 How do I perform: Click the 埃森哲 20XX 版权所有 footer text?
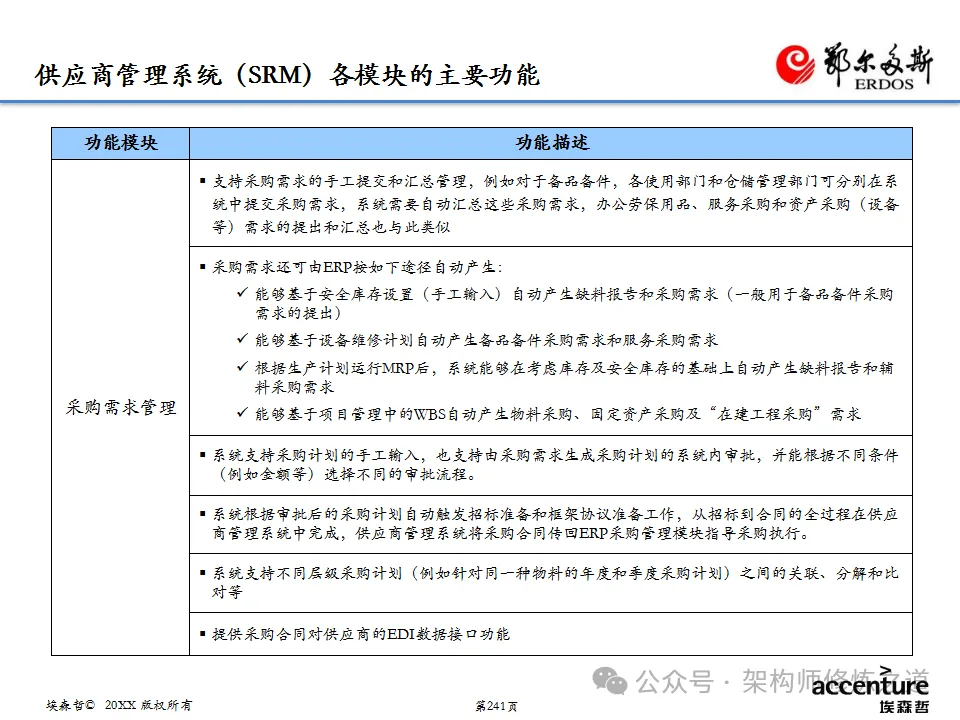[x=119, y=705]
